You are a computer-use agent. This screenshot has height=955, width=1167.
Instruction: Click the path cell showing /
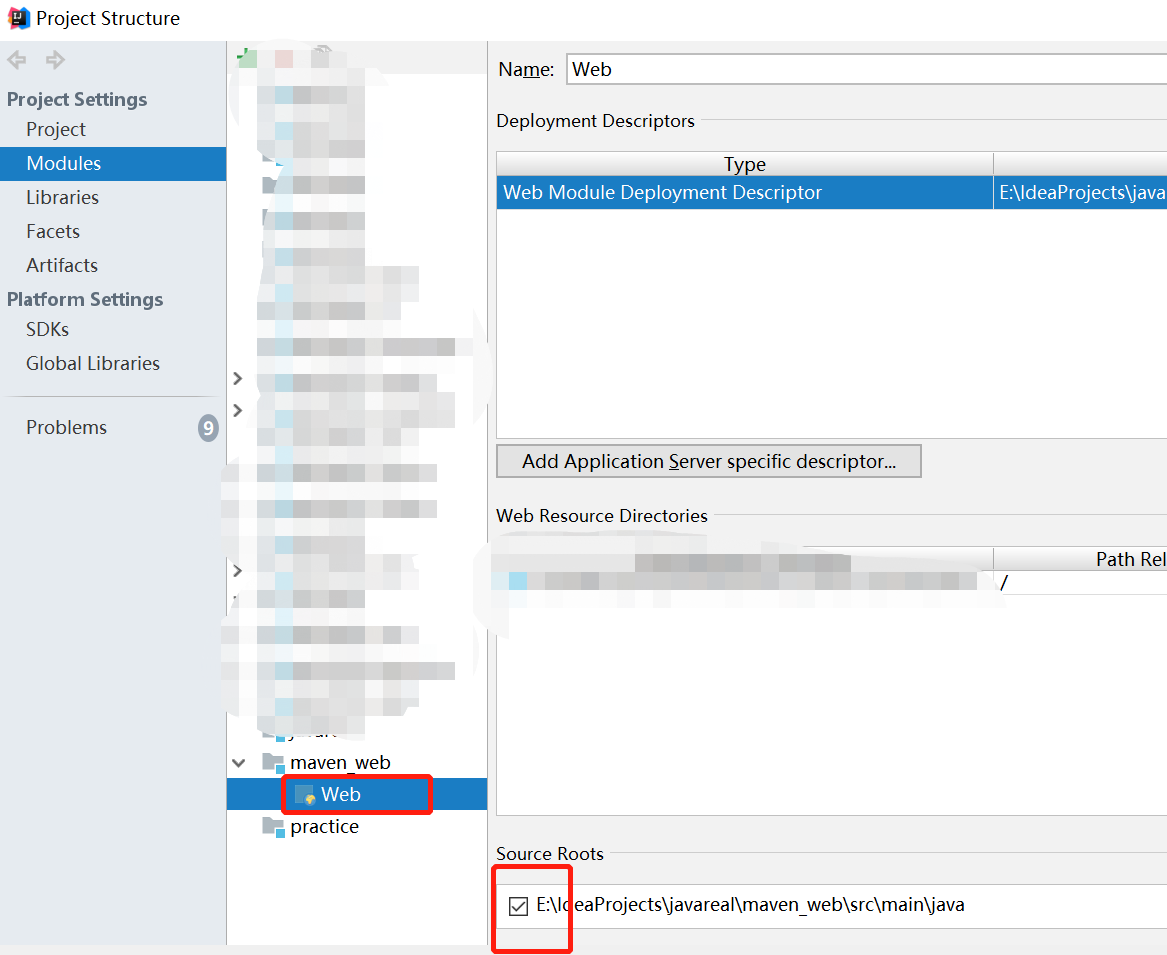[1081, 582]
